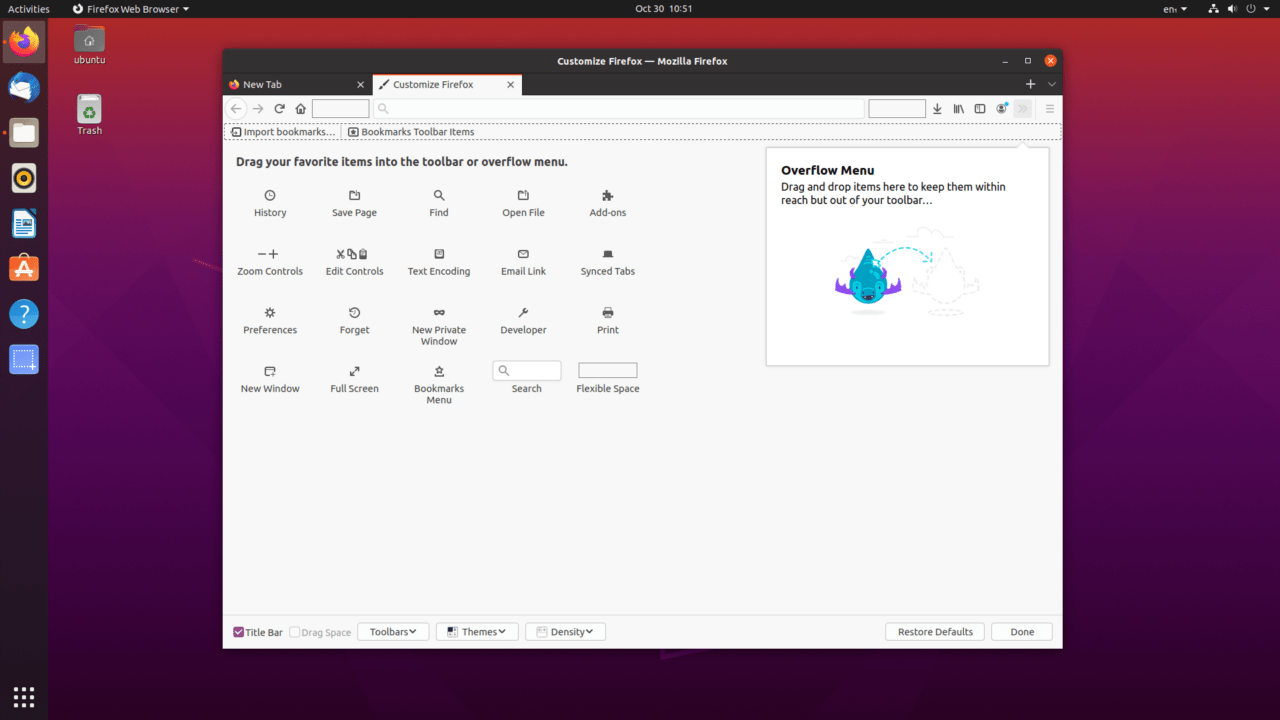Select the History customization item
This screenshot has height=720, width=1280.
[x=270, y=204]
